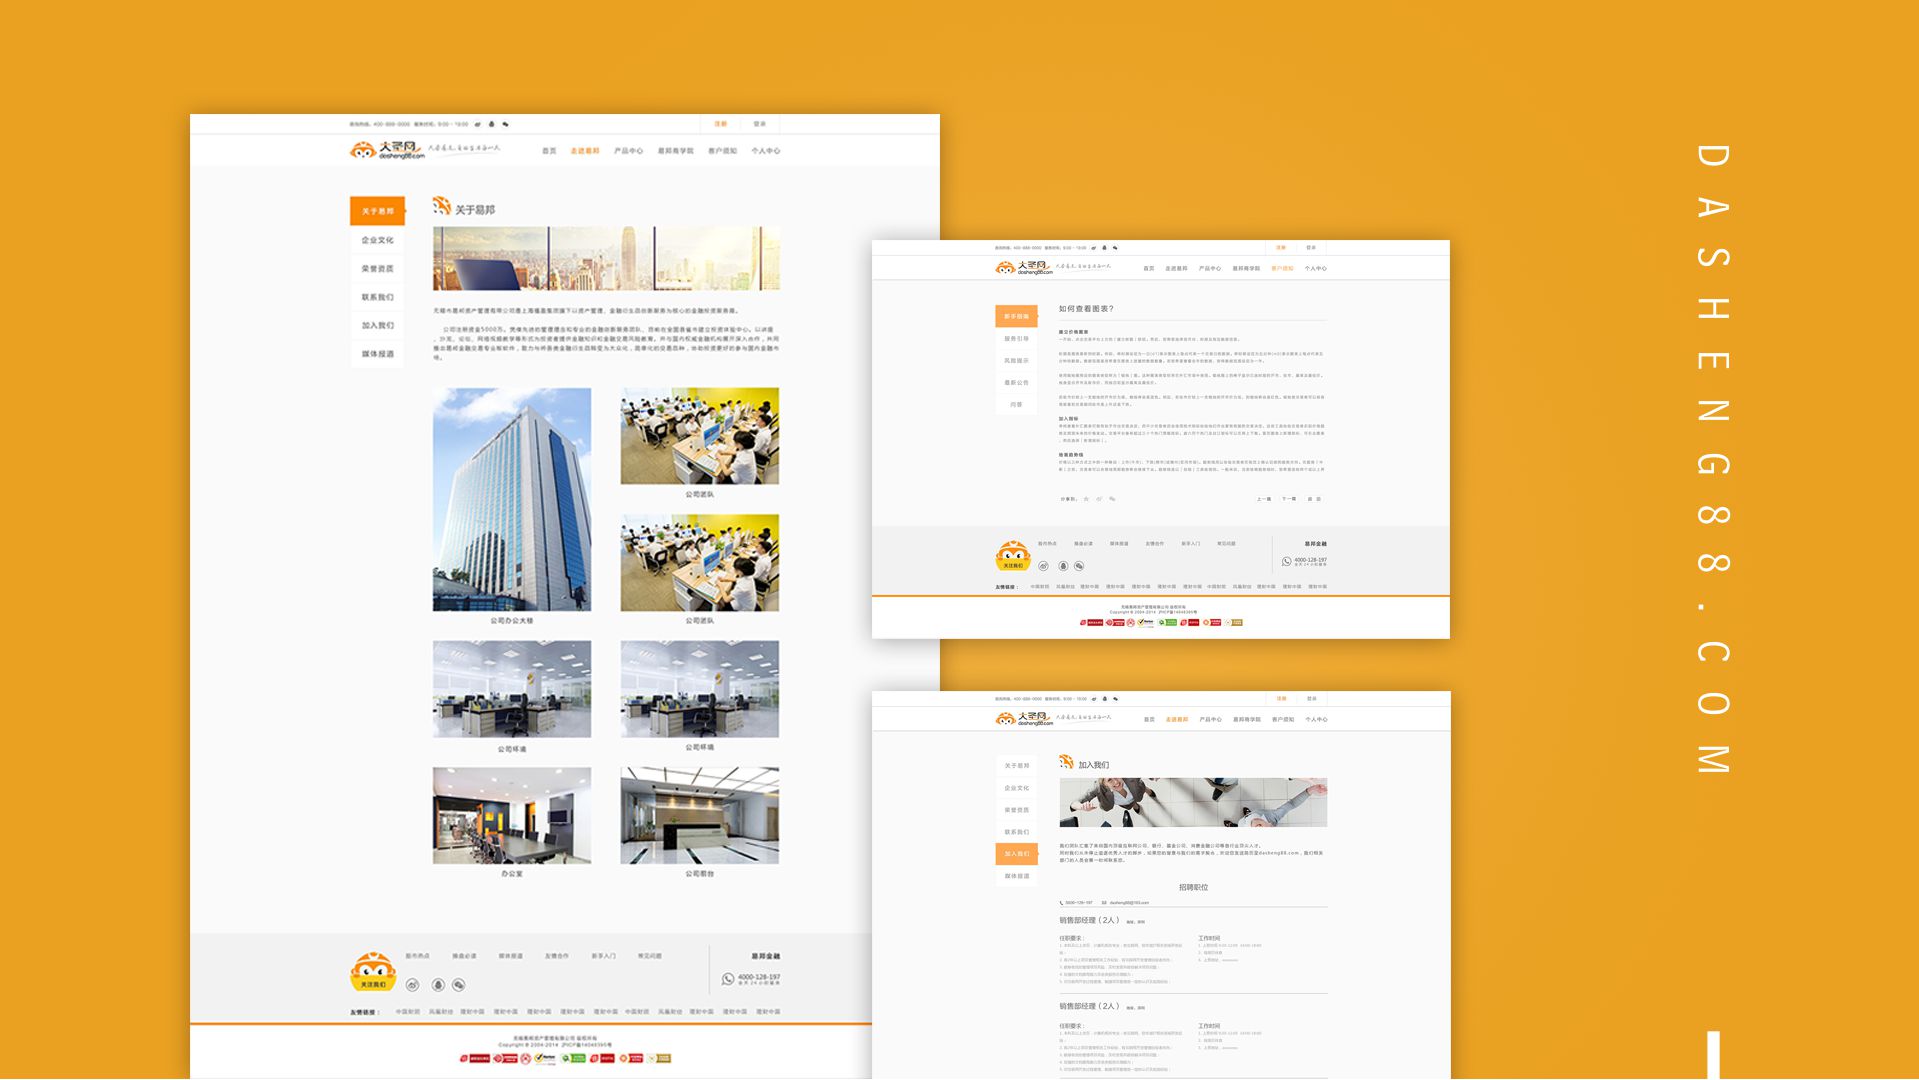Click the 下一篇 button under the chart article

(x=1289, y=499)
